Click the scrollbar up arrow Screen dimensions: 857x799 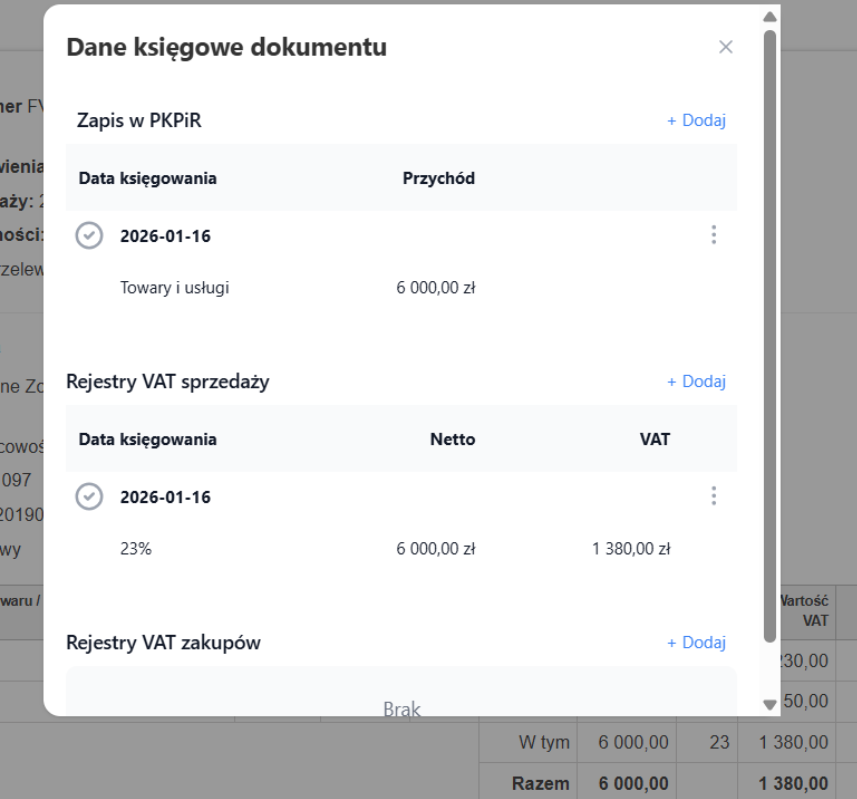click(x=769, y=16)
